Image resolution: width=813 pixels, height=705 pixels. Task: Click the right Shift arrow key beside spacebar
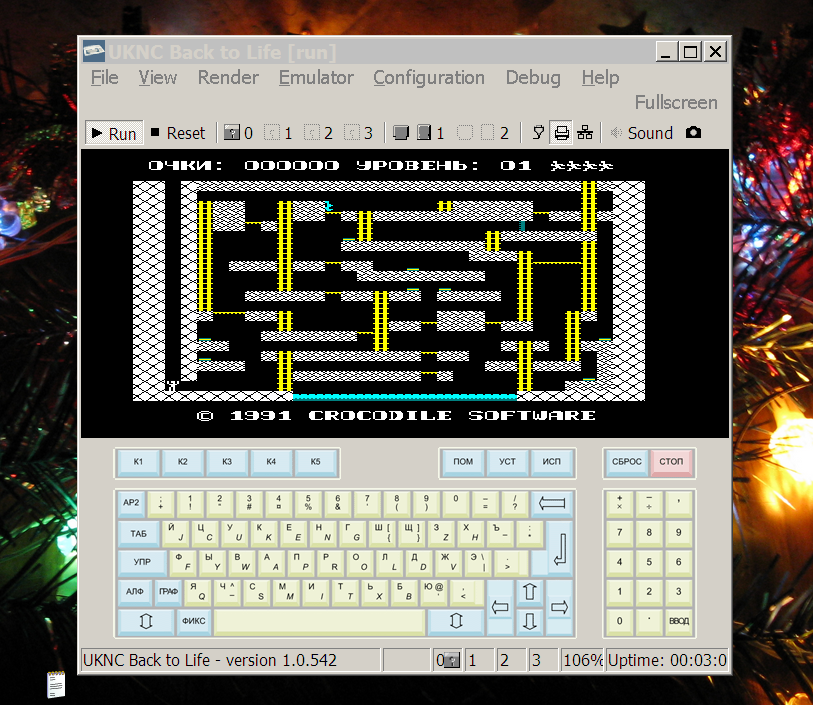(456, 622)
